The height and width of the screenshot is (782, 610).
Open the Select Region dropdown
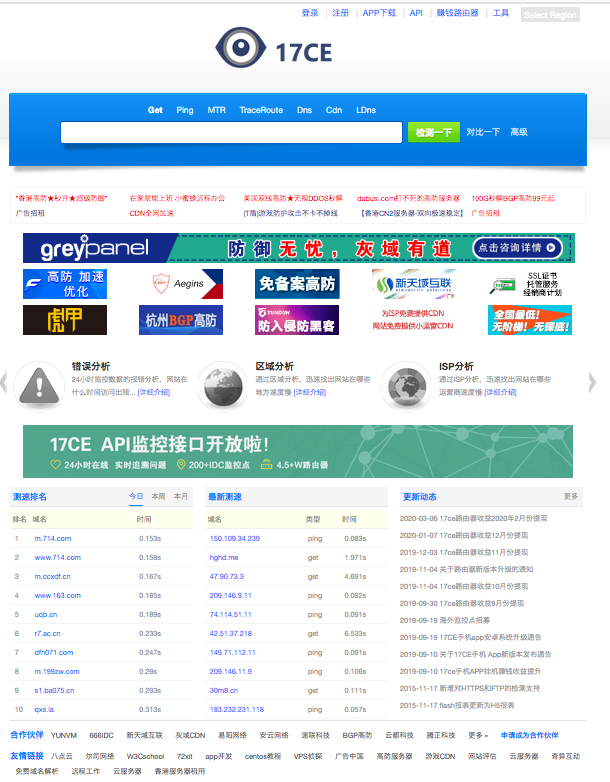(x=550, y=15)
